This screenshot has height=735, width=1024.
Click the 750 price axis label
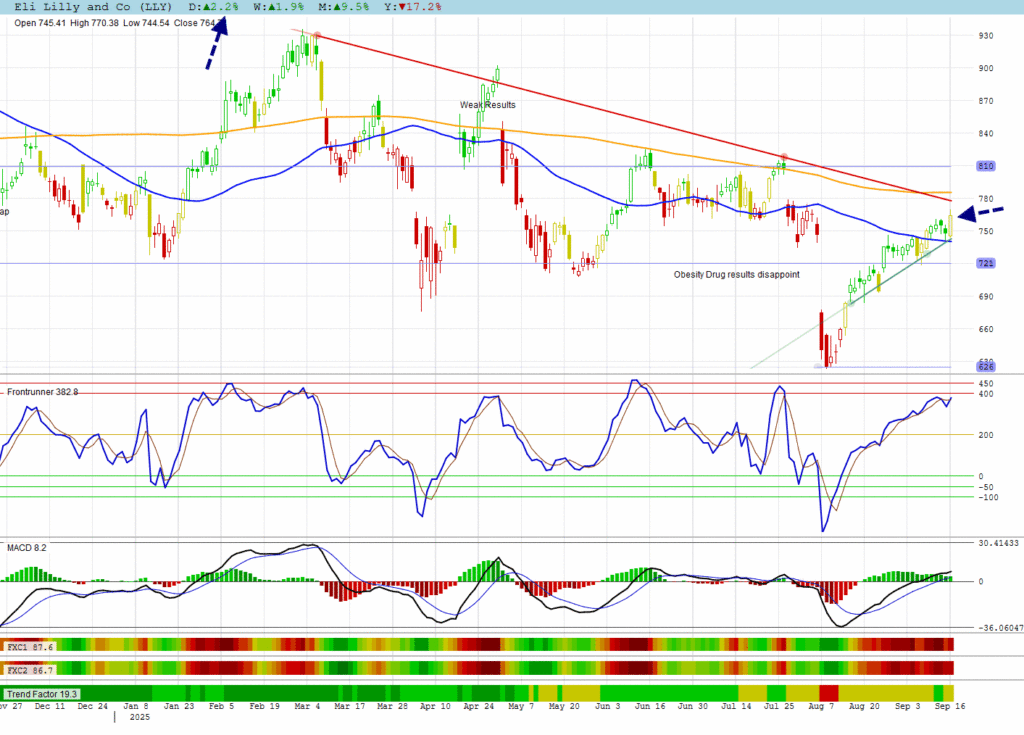coord(985,231)
